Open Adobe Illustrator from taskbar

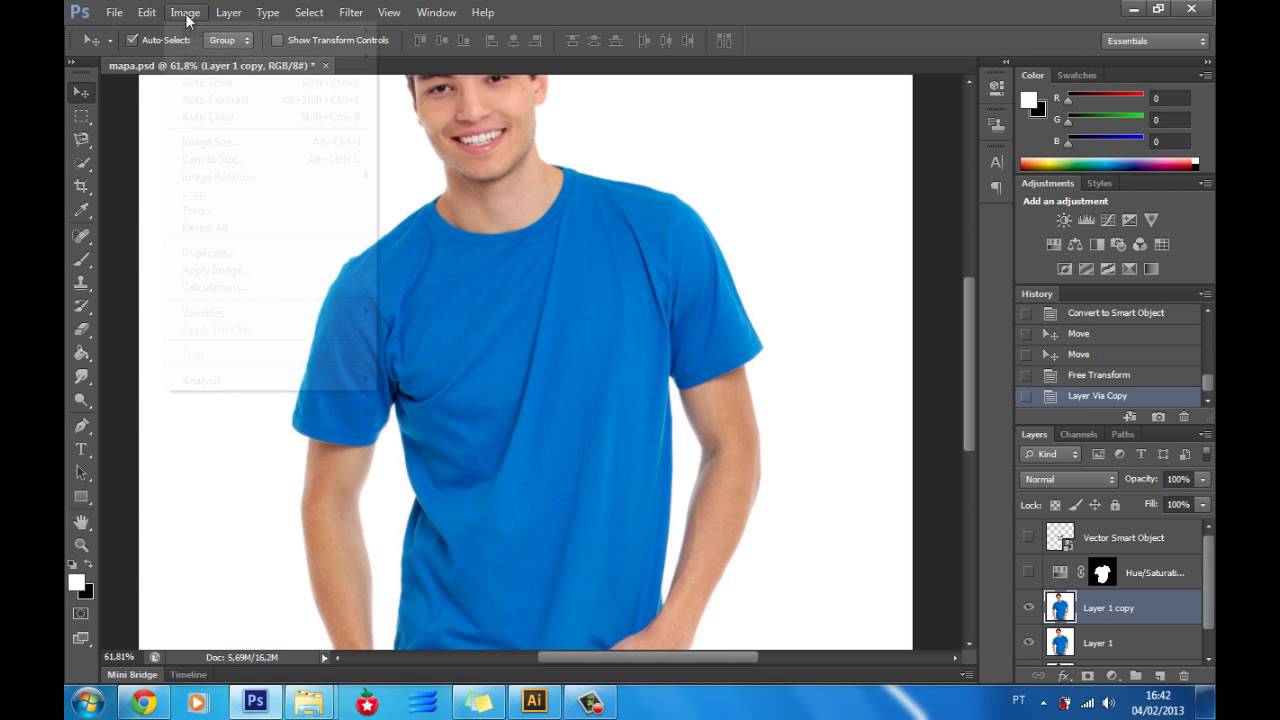point(534,702)
